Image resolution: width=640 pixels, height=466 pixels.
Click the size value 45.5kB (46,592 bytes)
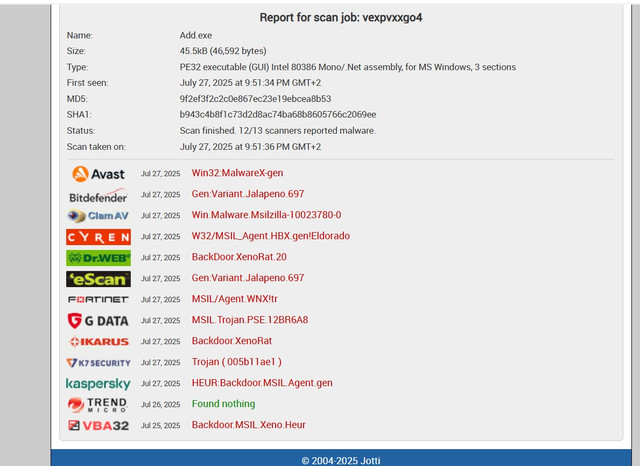coord(223,51)
